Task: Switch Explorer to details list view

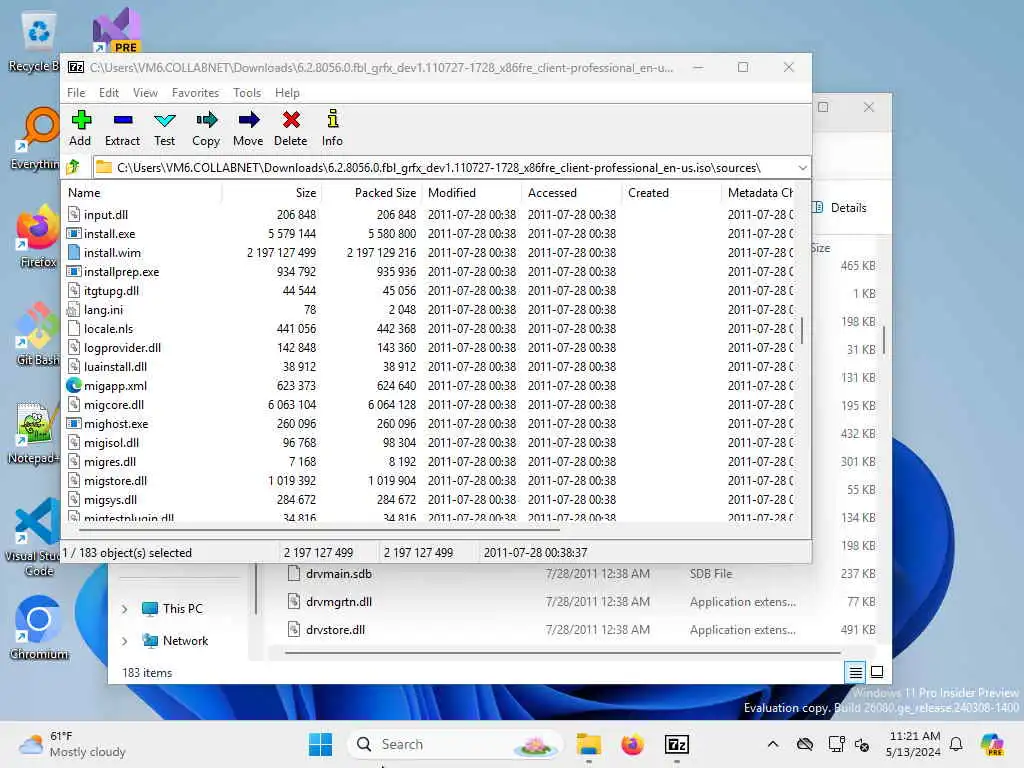Action: 855,671
